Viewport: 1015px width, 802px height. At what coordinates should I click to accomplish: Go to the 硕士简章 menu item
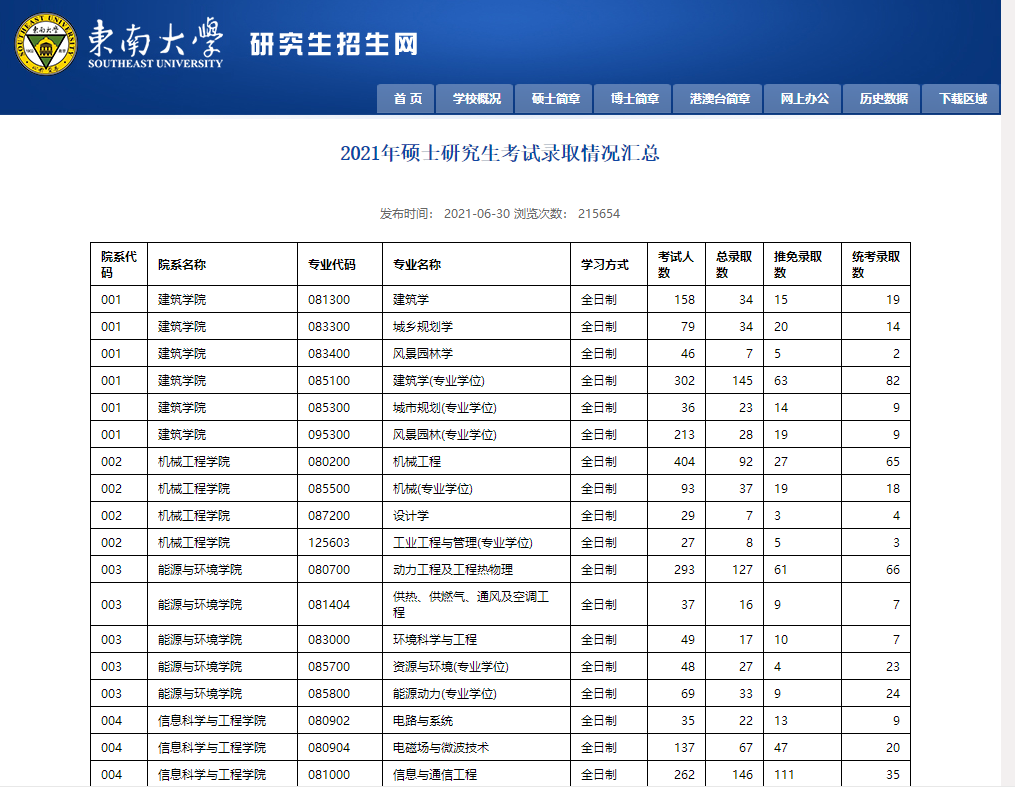coord(553,98)
